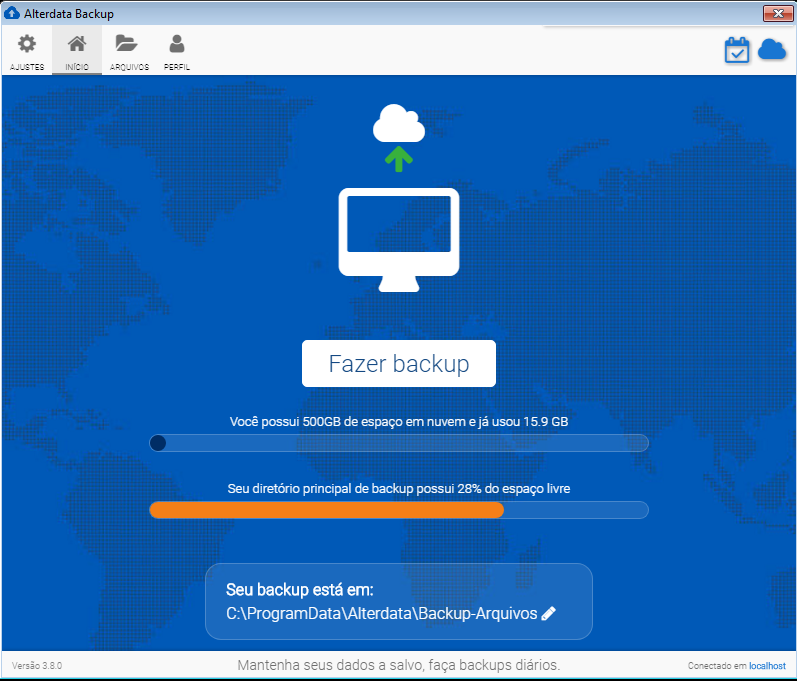
Task: Click the calendar schedule icon
Action: tap(737, 50)
